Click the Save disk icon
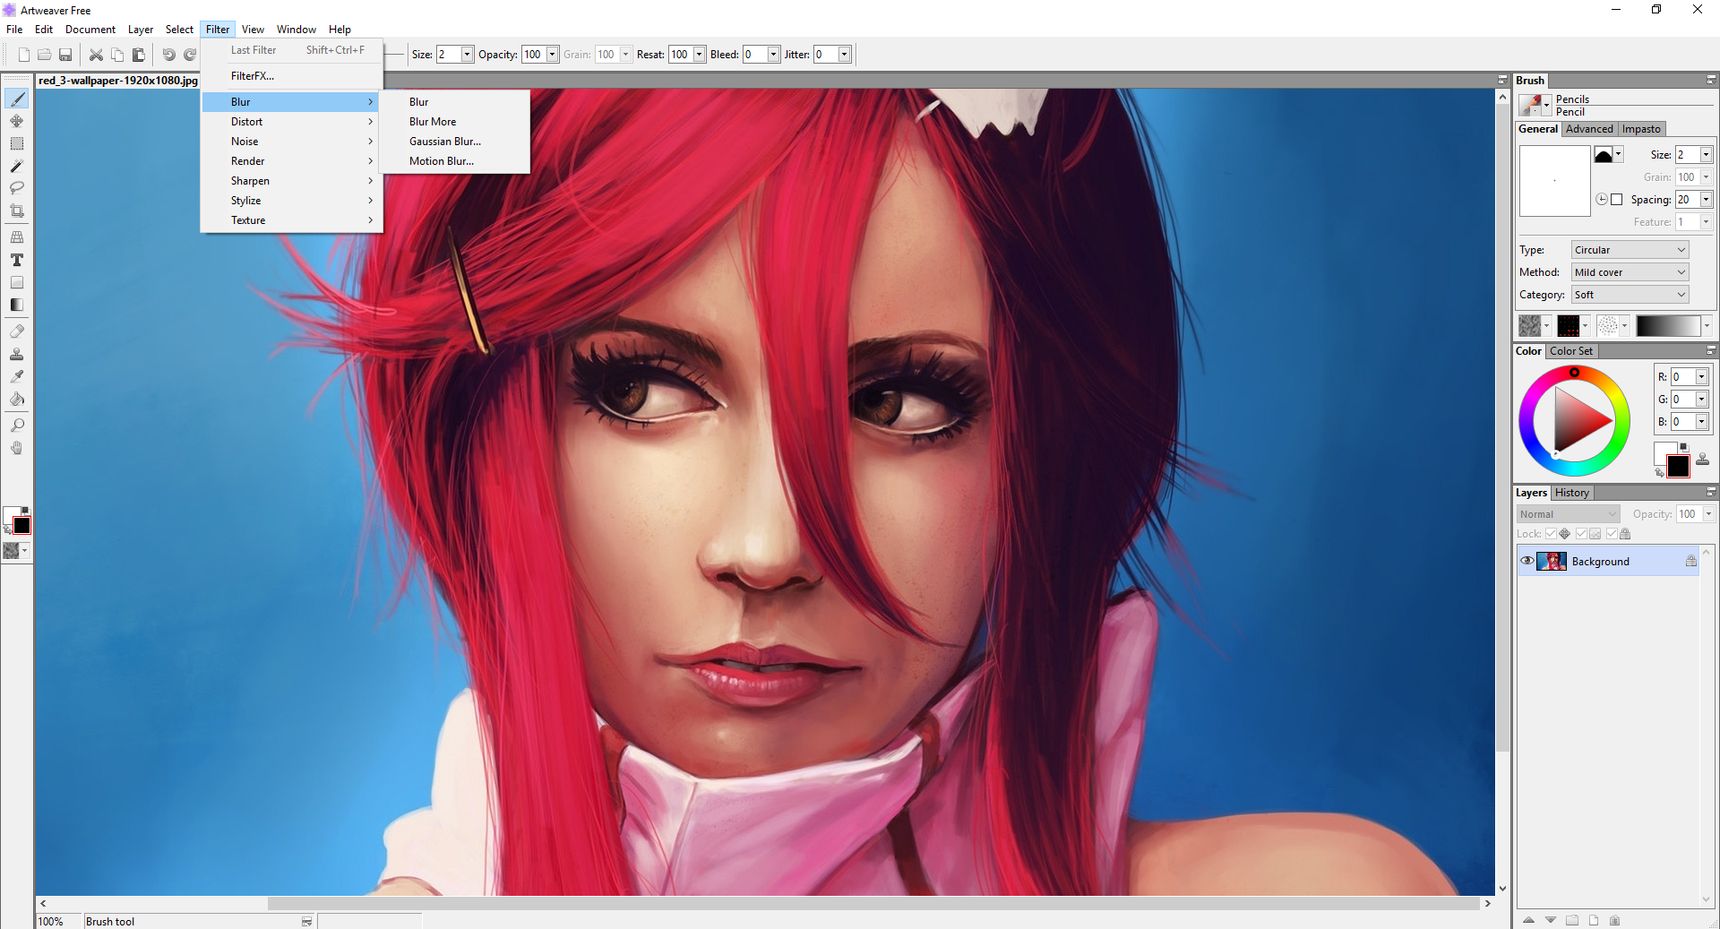The width and height of the screenshot is (1720, 929). pos(65,55)
